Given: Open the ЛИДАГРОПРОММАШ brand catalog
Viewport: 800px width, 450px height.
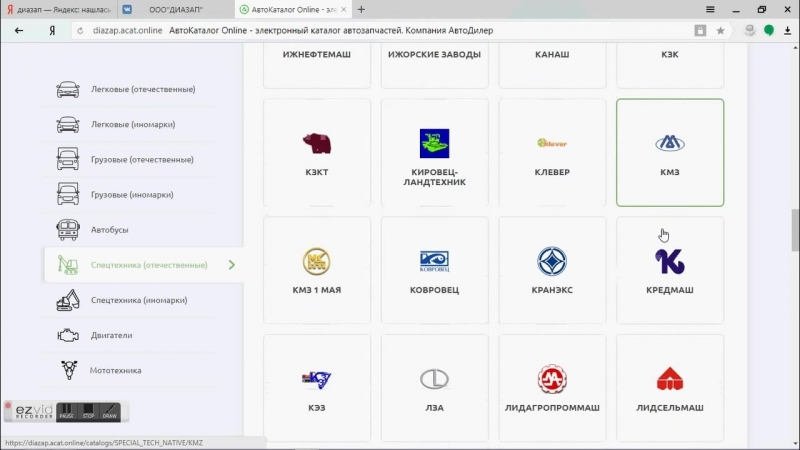Looking at the screenshot, I should [552, 388].
